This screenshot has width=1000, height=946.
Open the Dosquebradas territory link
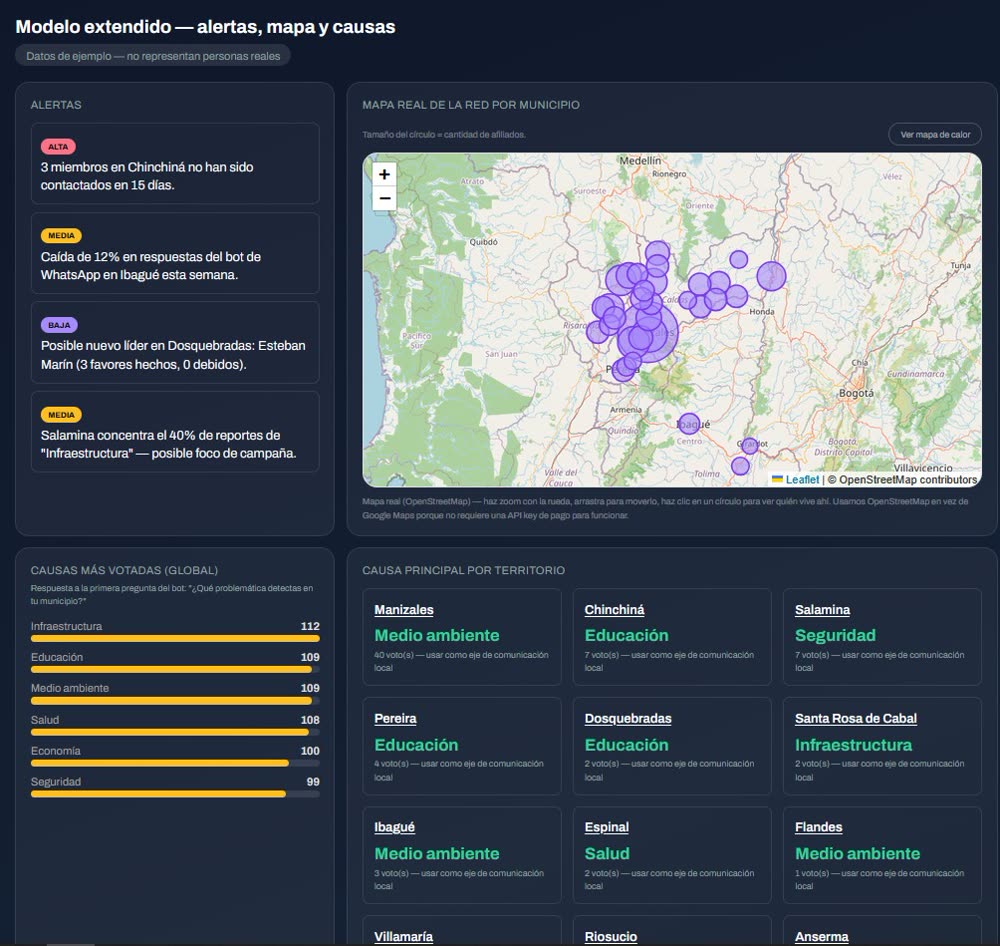(x=628, y=718)
